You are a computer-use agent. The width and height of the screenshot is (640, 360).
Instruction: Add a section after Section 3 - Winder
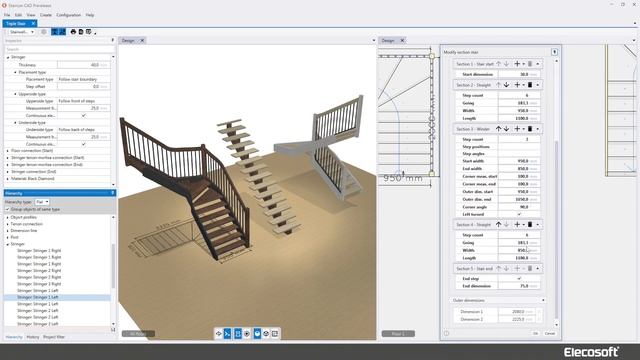517,129
